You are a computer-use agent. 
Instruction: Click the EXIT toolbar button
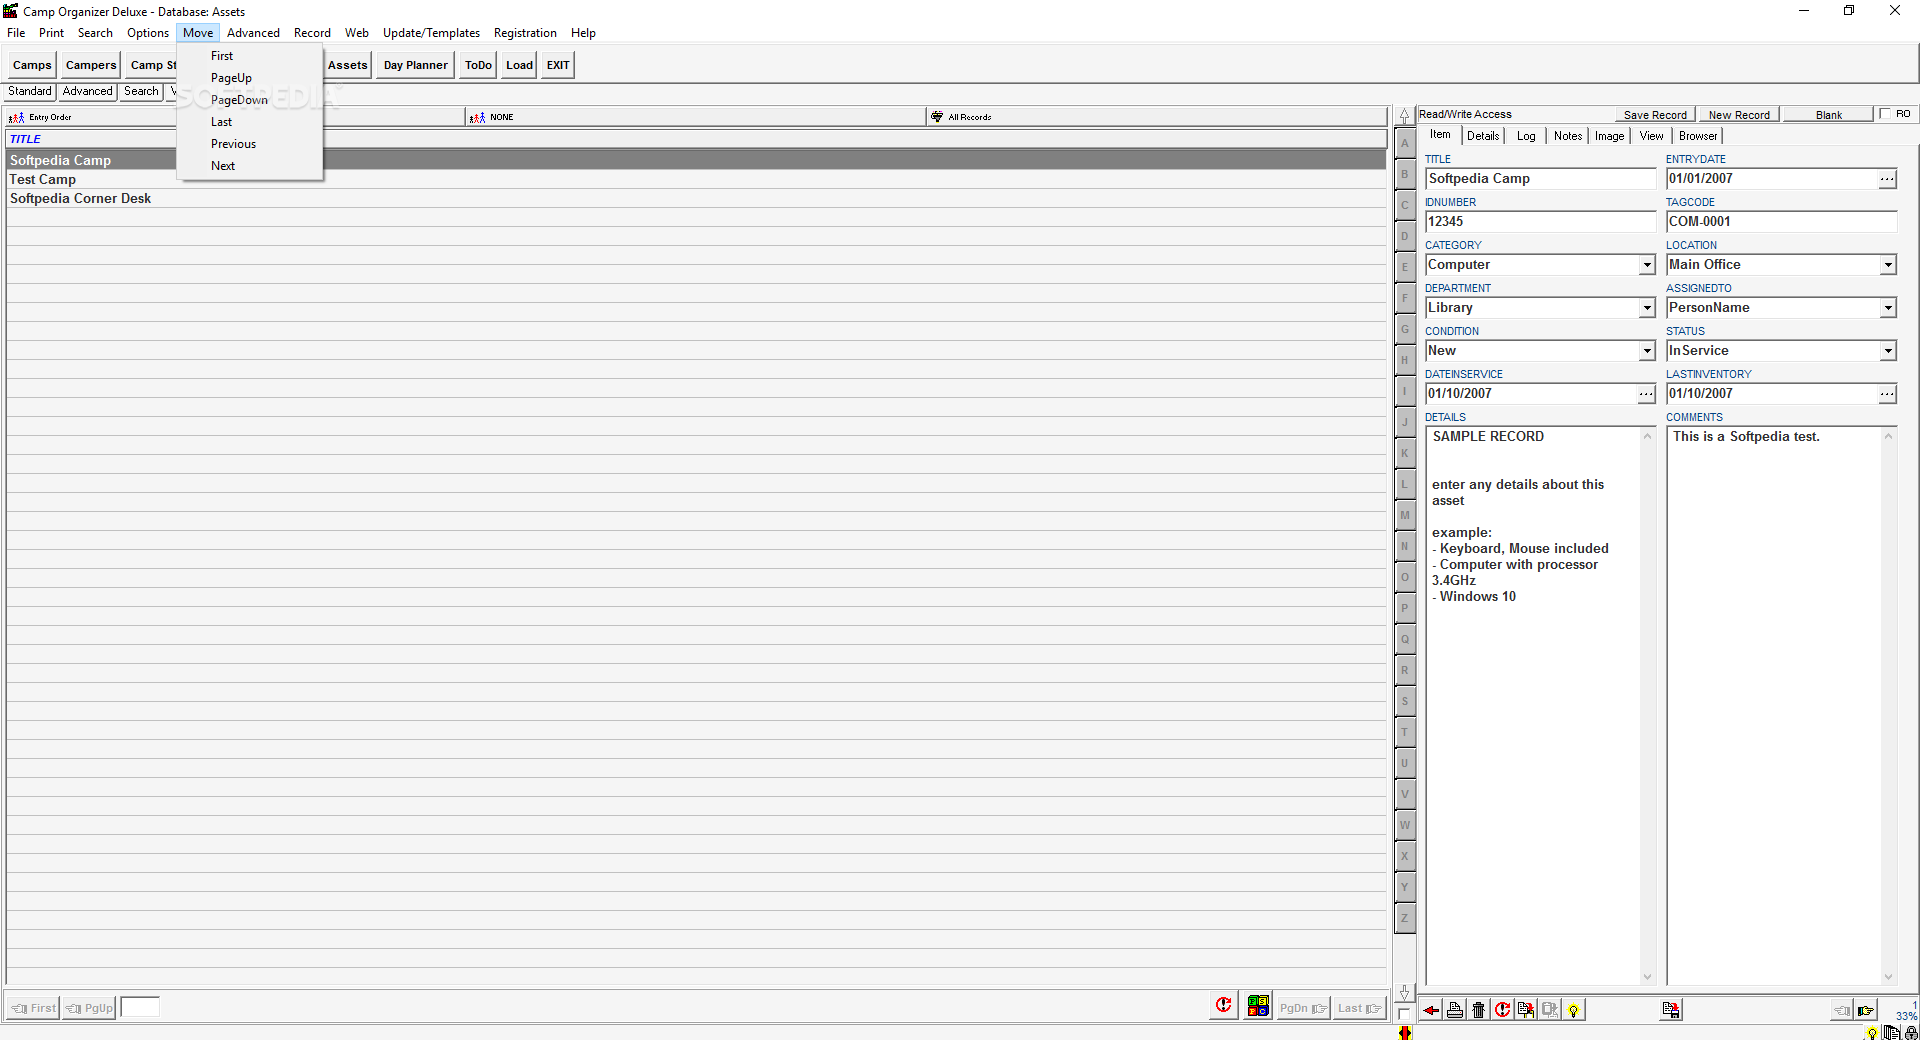558,65
